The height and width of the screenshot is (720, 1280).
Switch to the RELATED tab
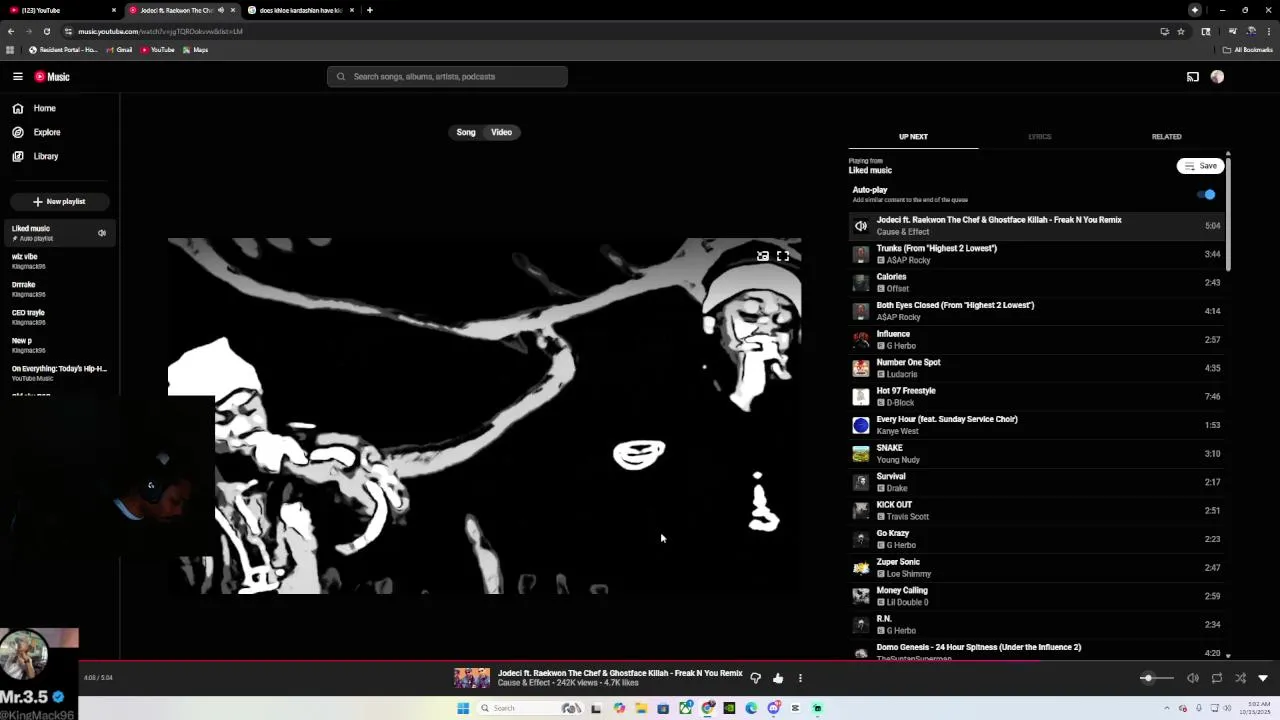(1166, 137)
